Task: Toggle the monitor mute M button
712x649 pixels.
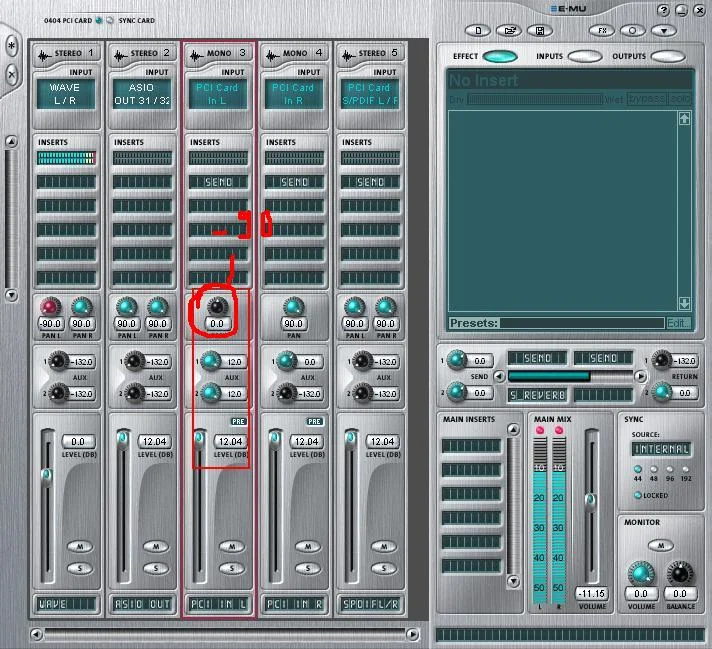Action: click(x=658, y=545)
